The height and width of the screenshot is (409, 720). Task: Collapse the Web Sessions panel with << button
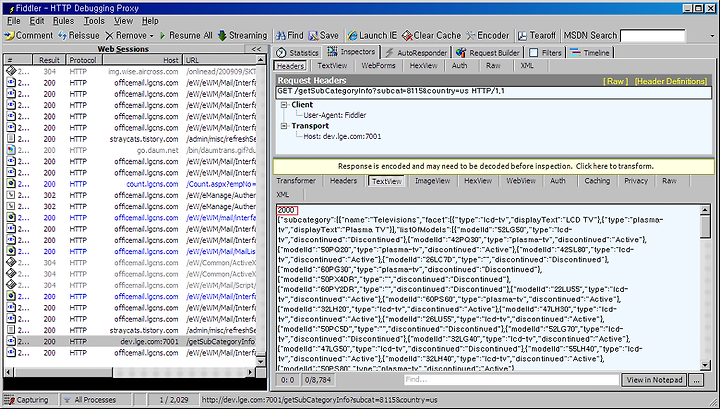pyautogui.click(x=256, y=49)
